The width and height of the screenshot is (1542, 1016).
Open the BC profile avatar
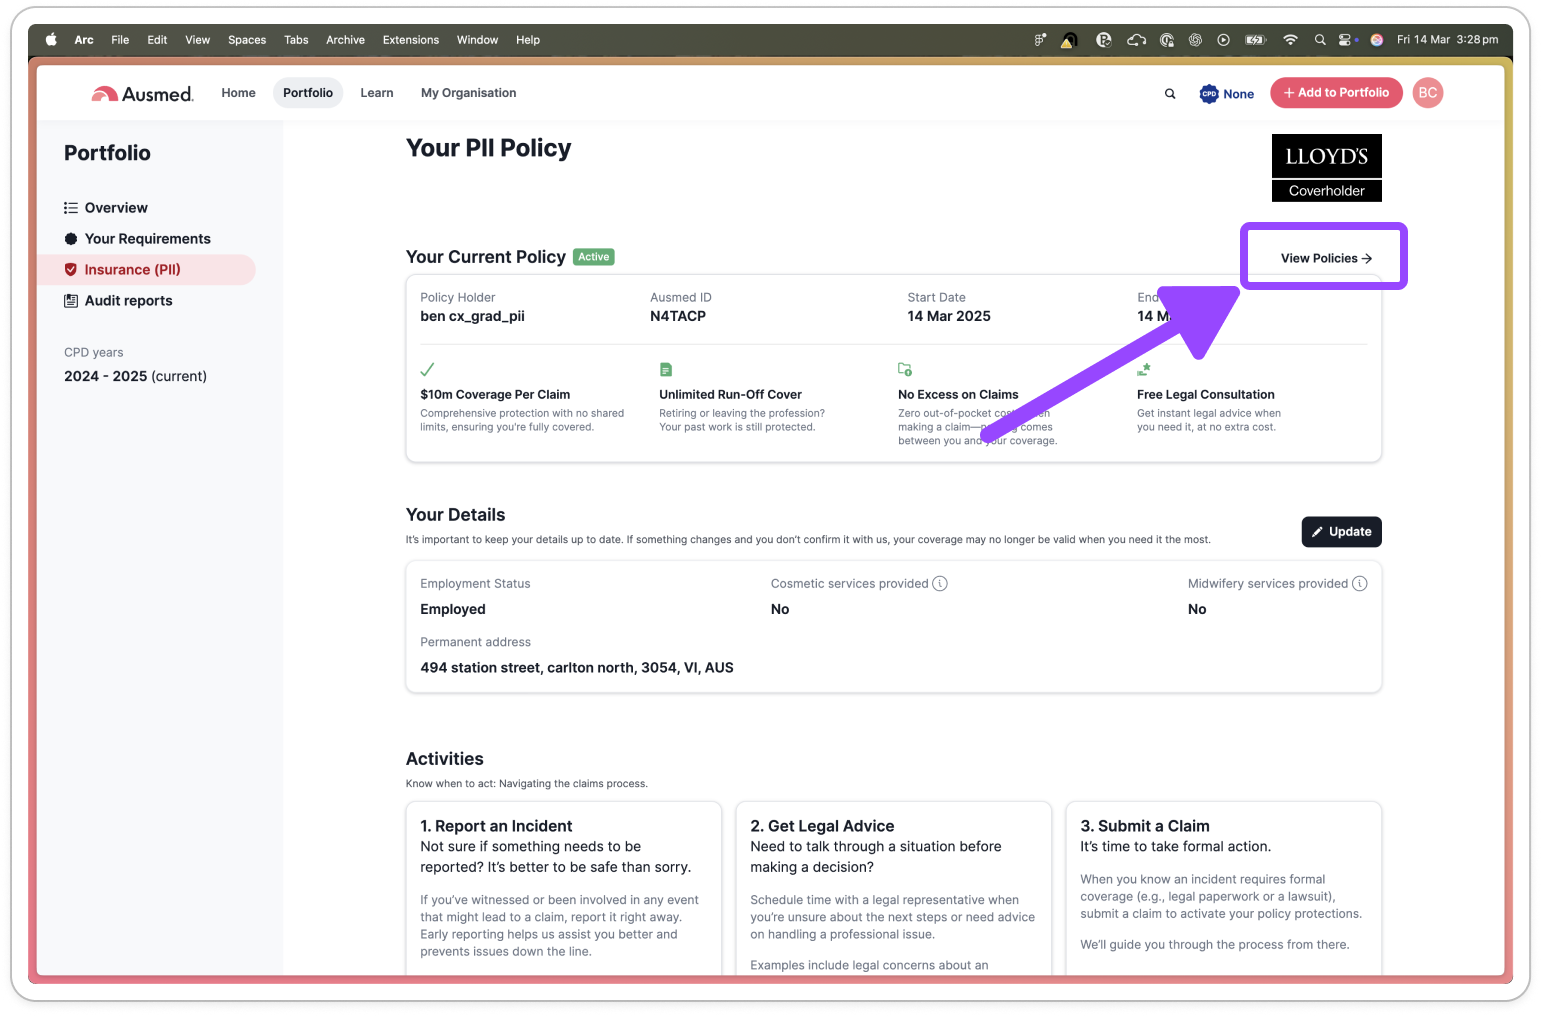[x=1428, y=93]
